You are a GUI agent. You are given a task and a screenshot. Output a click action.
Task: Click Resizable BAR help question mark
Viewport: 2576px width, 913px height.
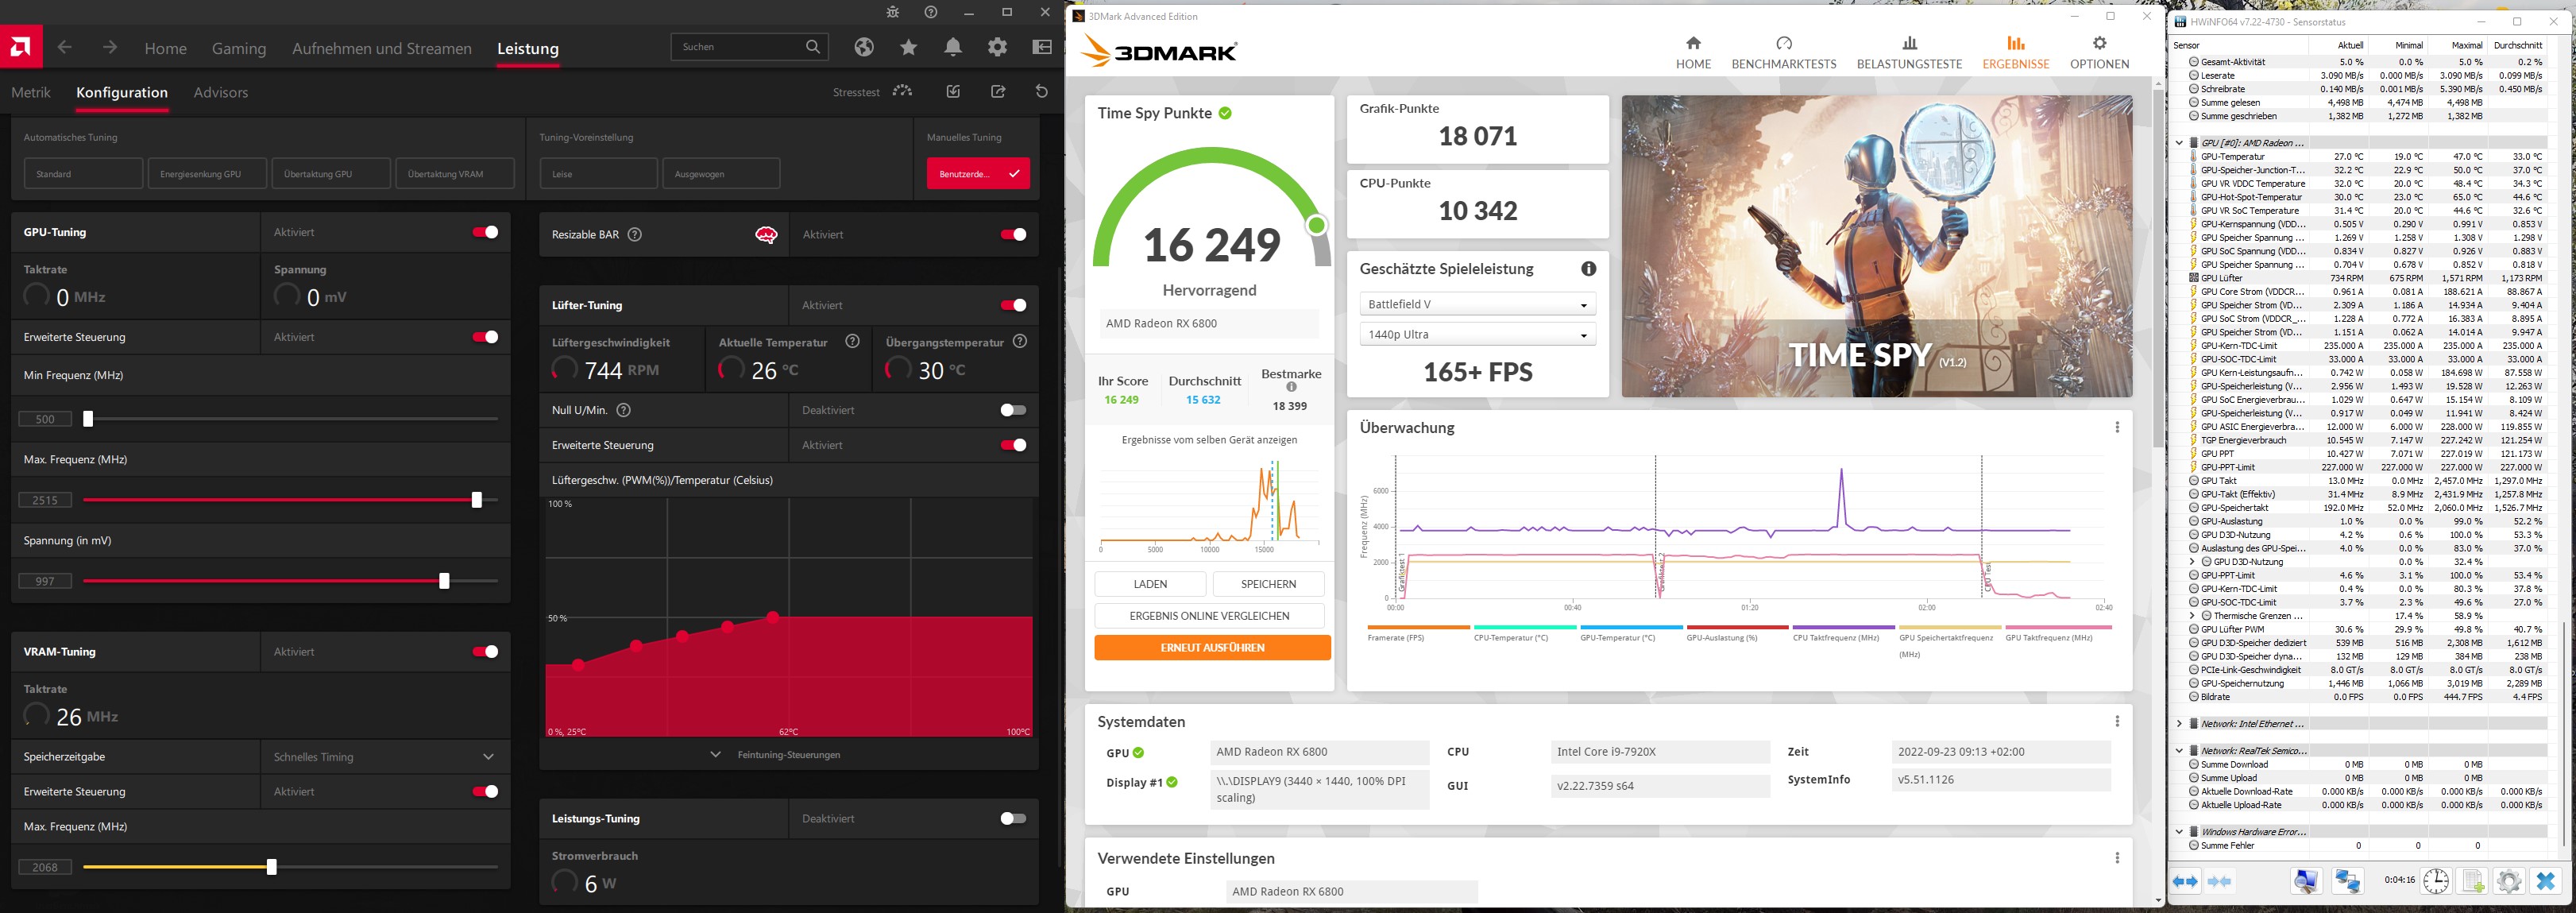pos(634,234)
